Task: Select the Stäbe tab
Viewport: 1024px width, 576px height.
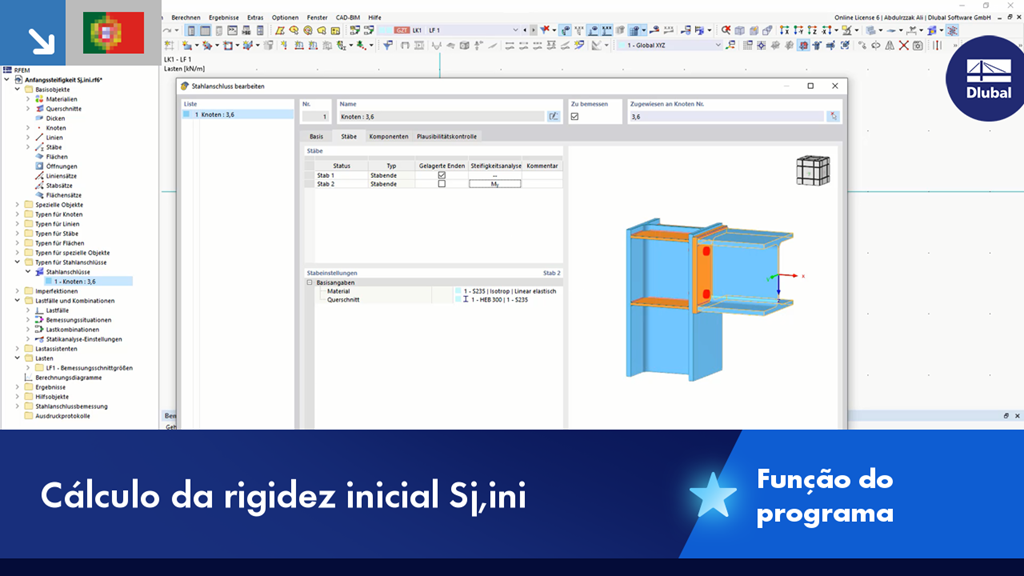Action: pyautogui.click(x=349, y=136)
